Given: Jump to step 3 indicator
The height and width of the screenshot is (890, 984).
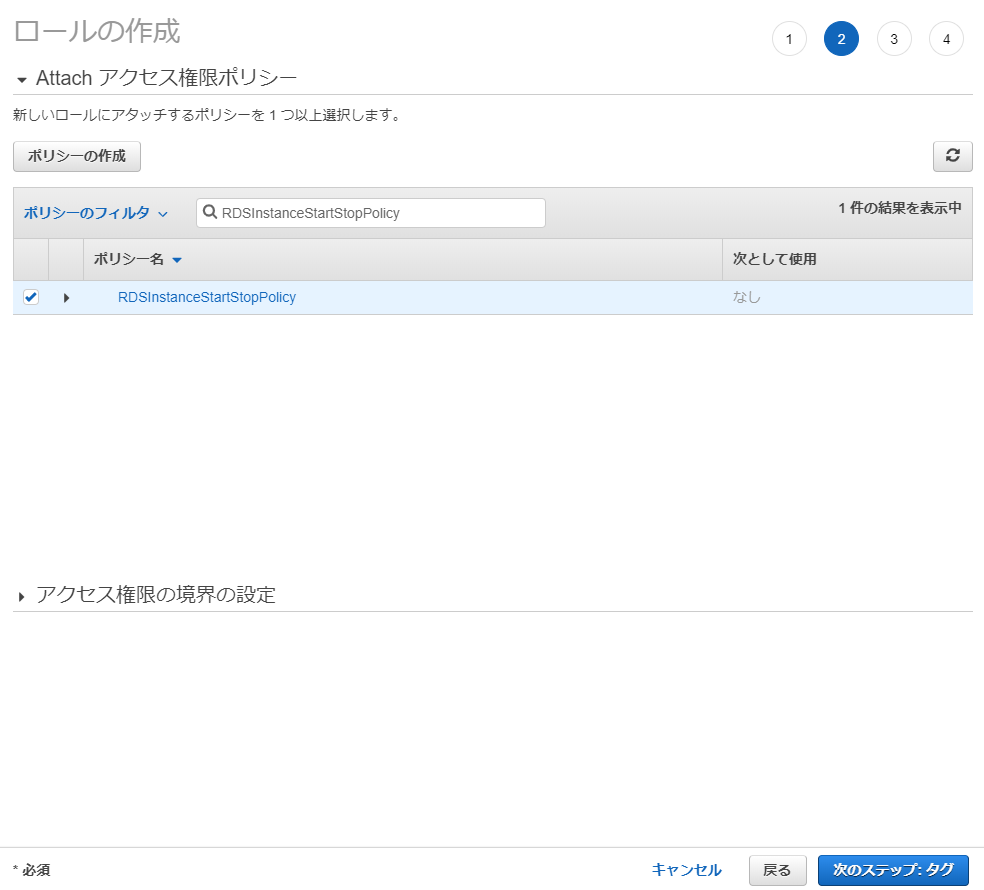Looking at the screenshot, I should [x=894, y=39].
